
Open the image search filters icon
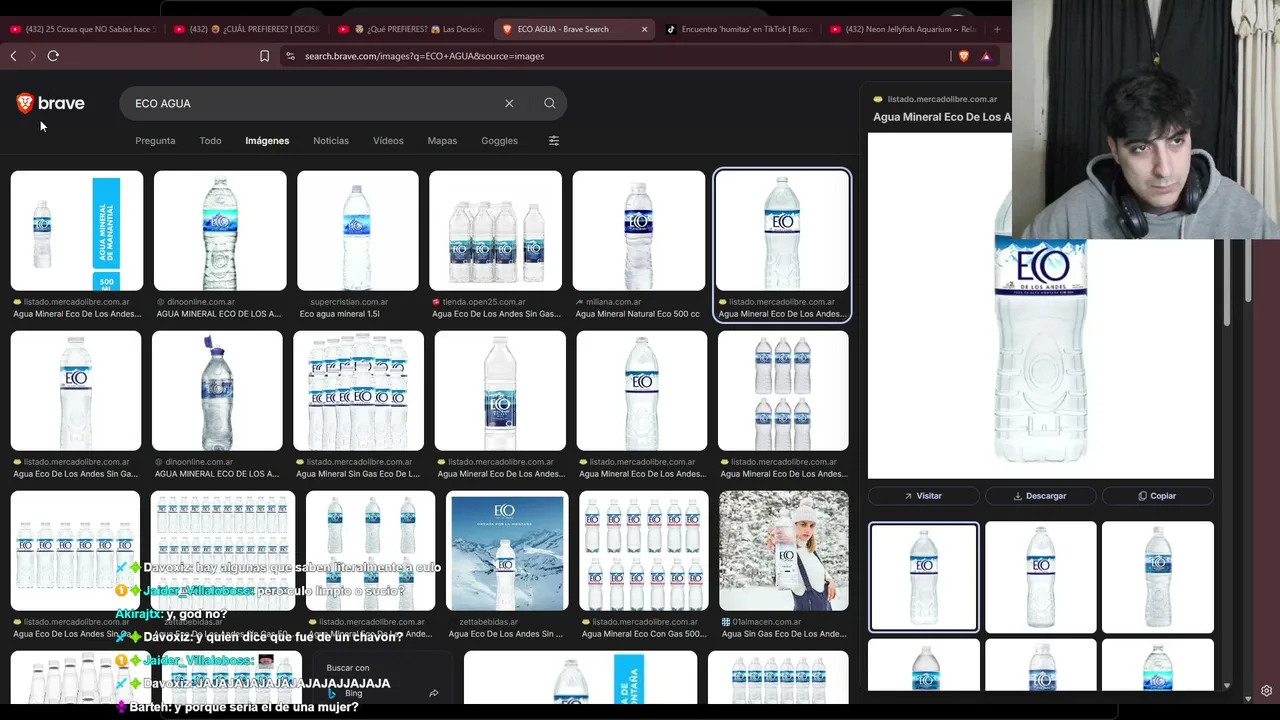(554, 141)
